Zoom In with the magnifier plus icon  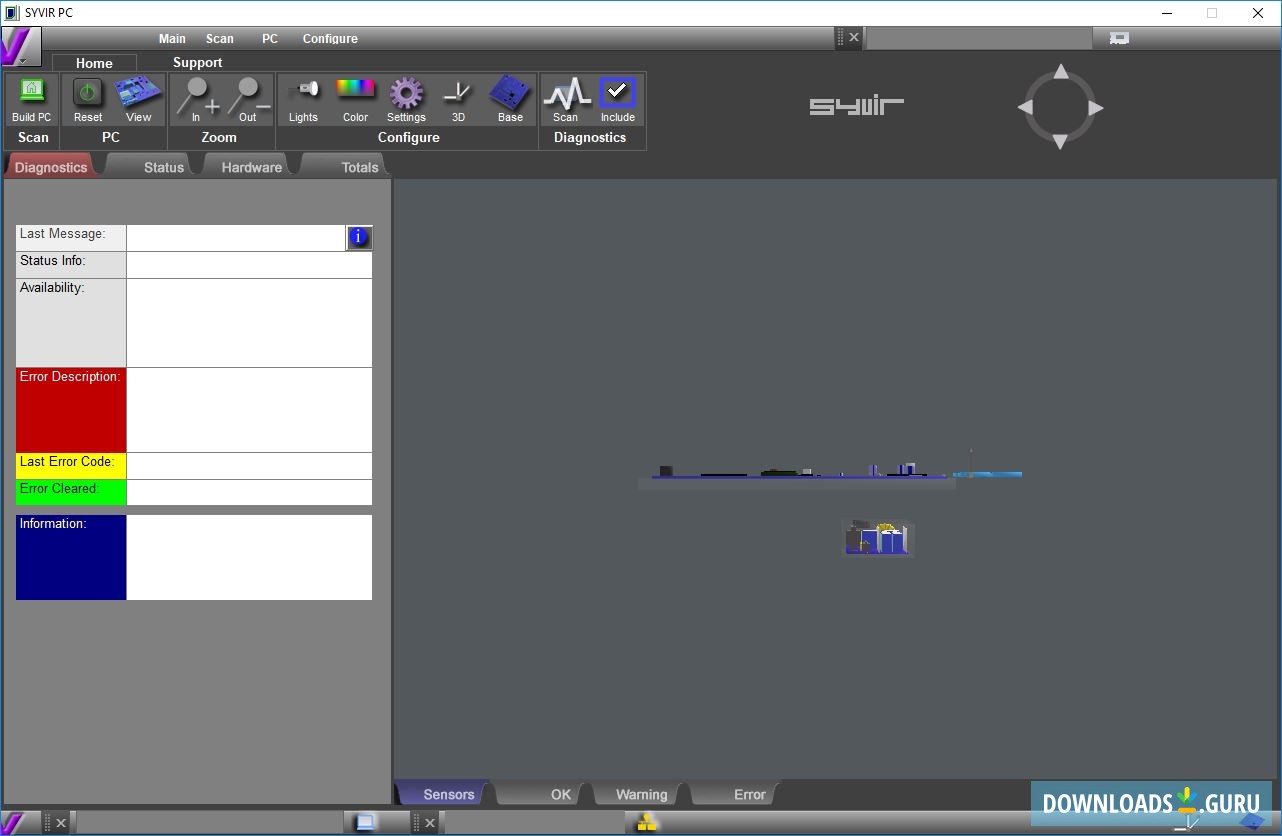(x=196, y=99)
